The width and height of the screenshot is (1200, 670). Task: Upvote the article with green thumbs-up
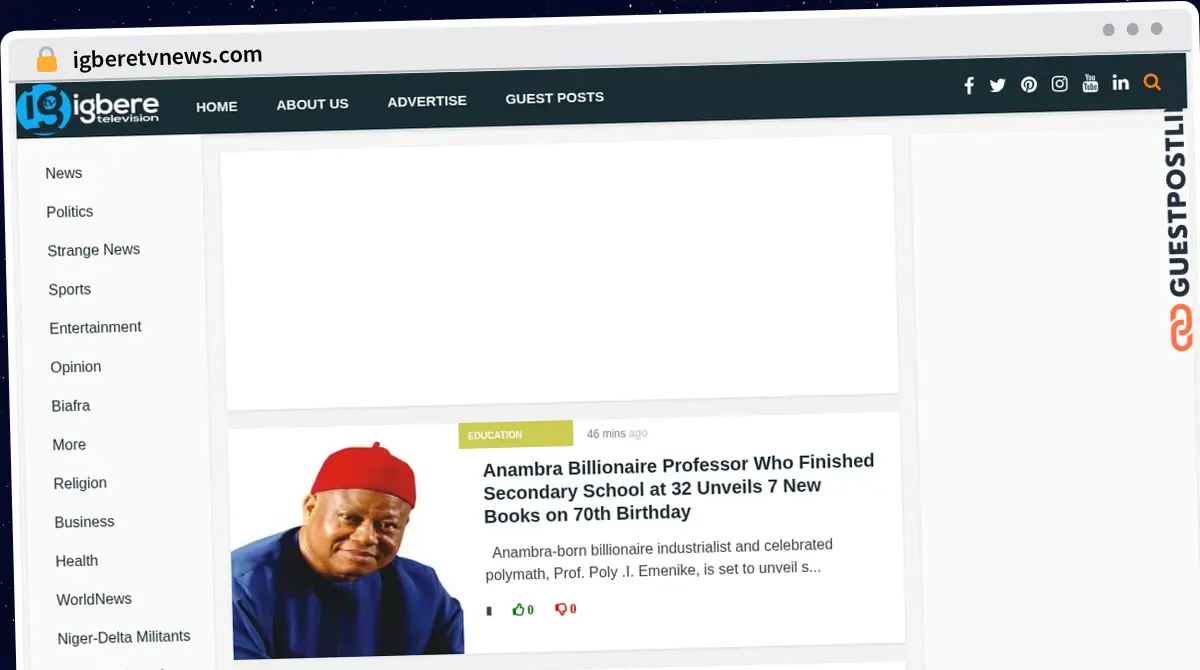click(x=522, y=609)
